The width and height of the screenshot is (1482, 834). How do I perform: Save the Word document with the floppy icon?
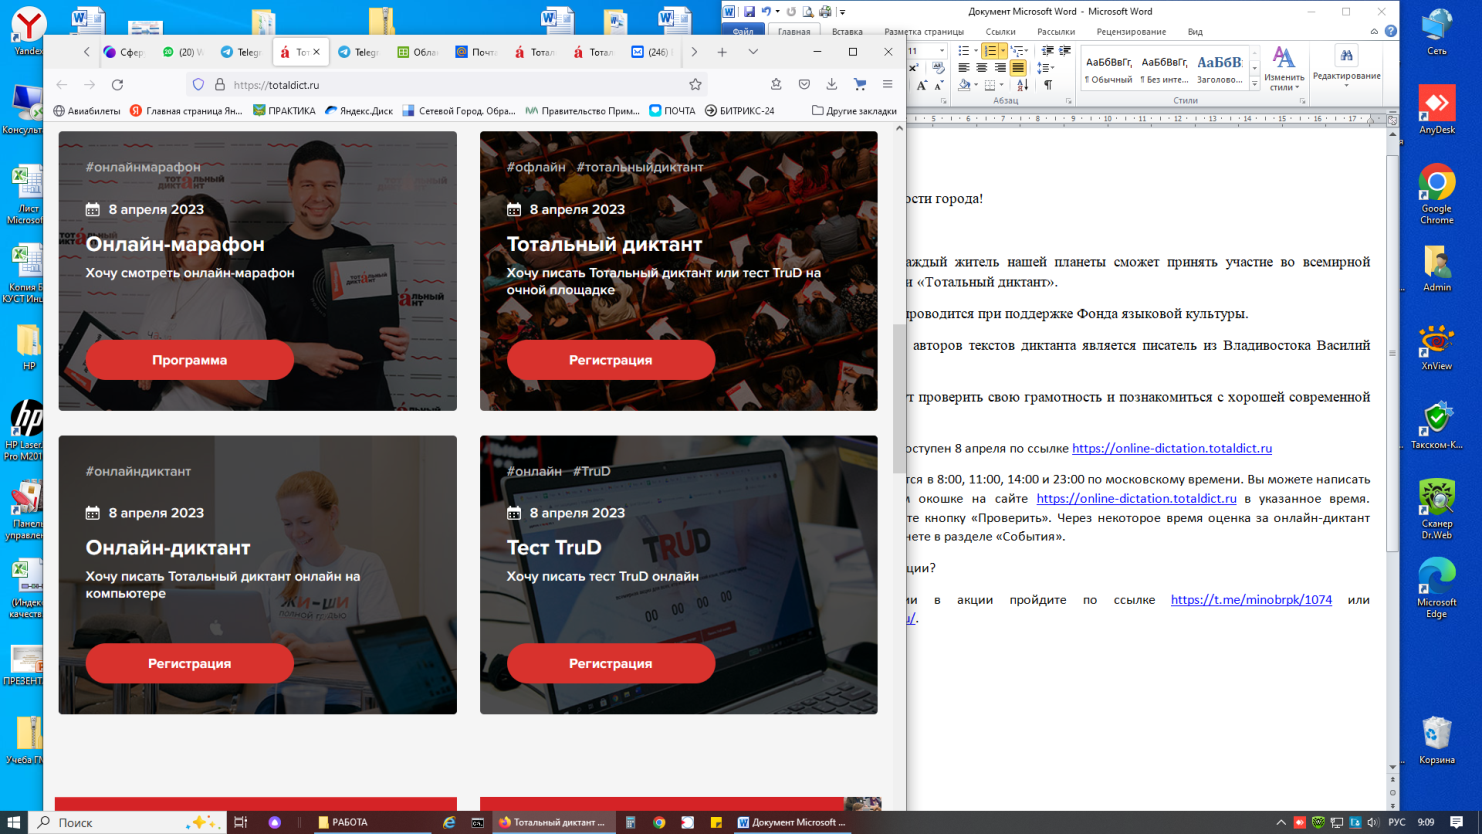[x=749, y=12]
